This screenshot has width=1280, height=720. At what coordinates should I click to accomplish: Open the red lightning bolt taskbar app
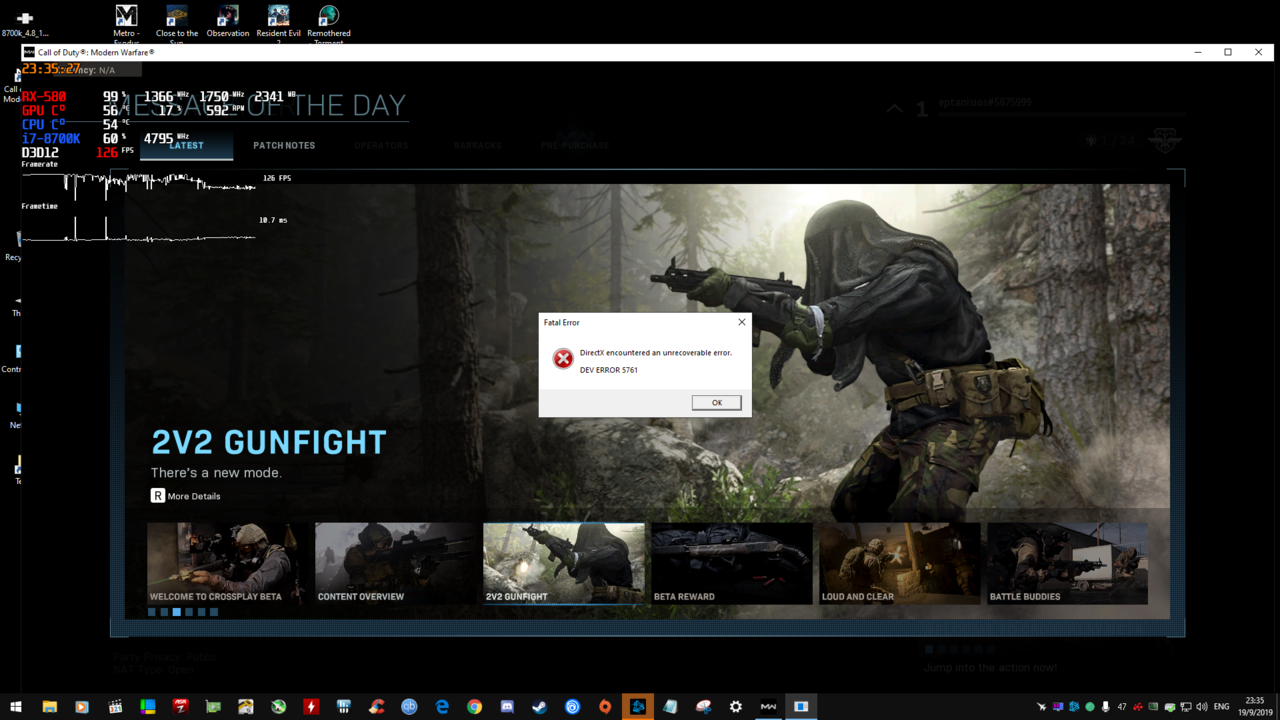point(311,706)
